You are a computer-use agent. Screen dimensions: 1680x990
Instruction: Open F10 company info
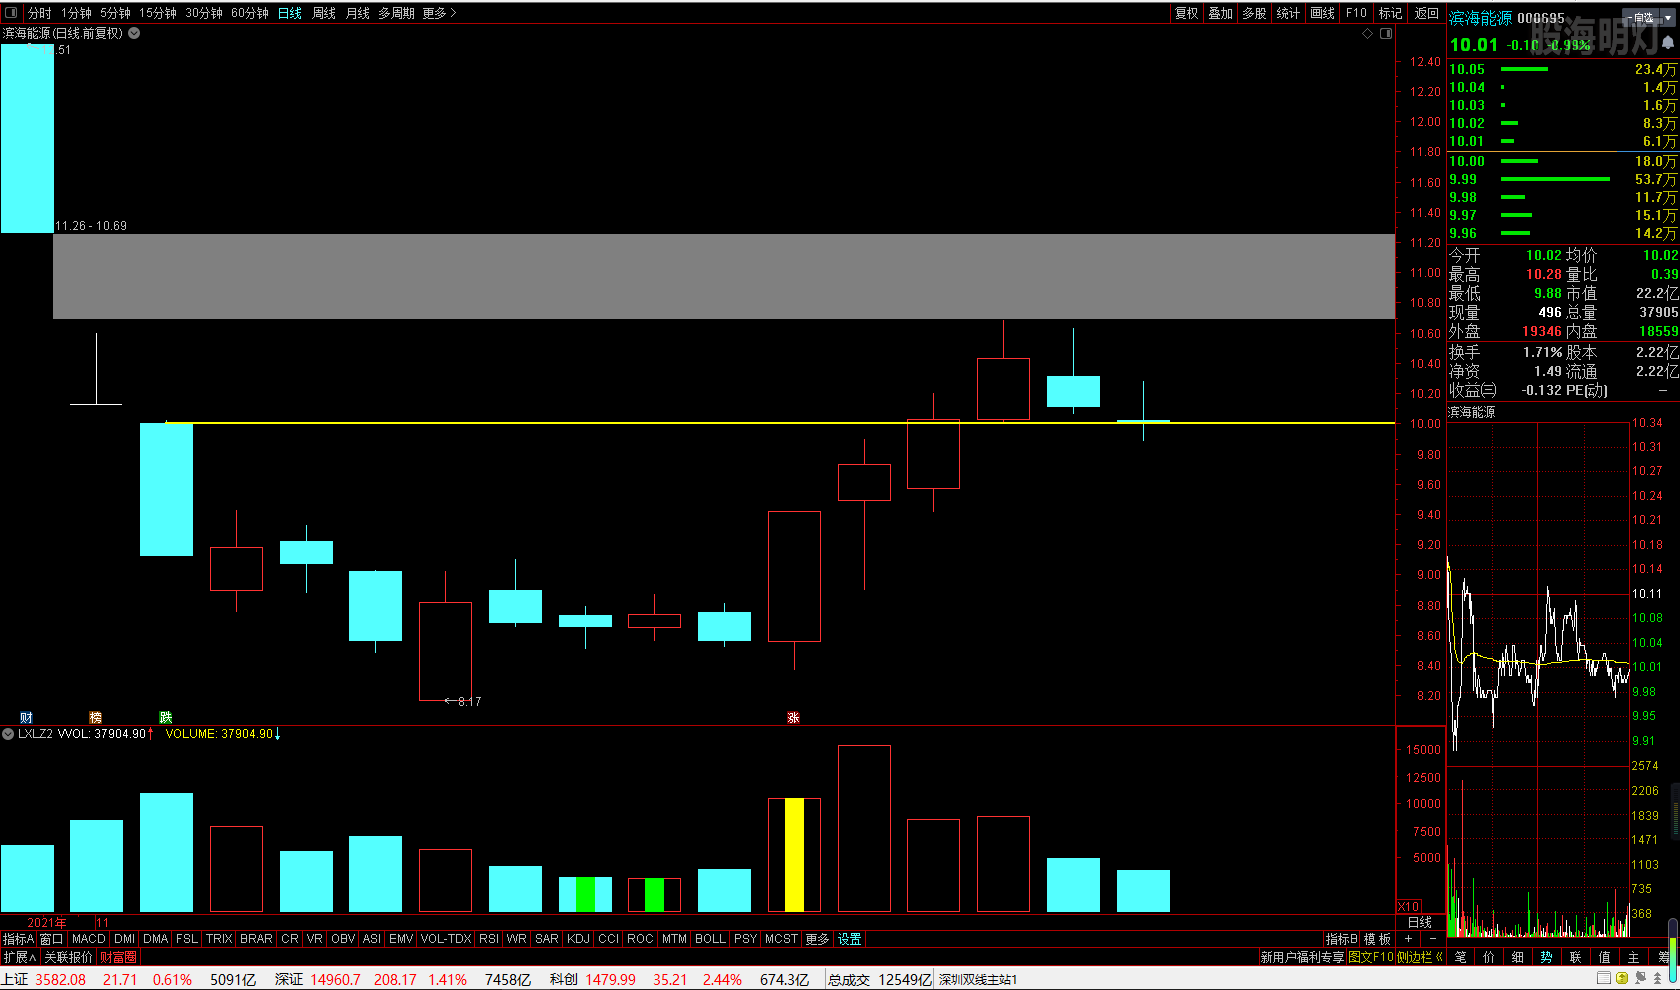point(1356,13)
